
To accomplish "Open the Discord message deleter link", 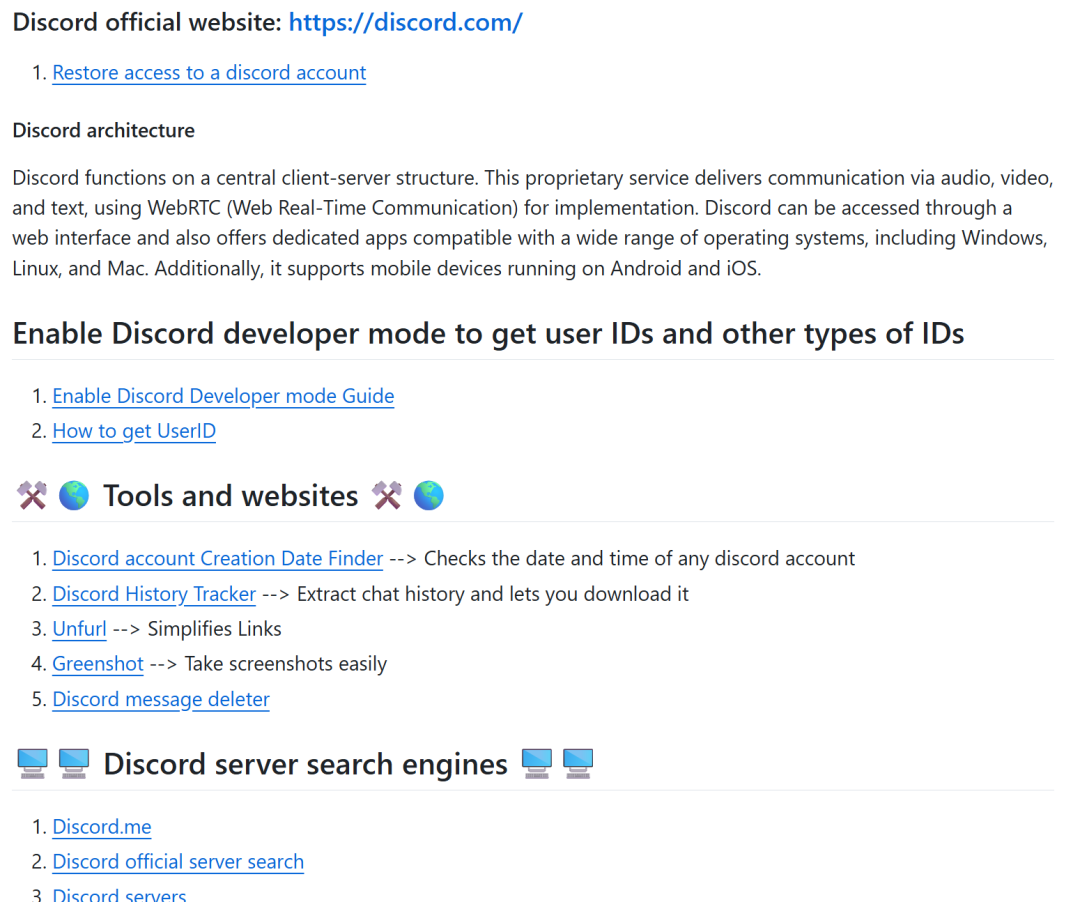I will [161, 700].
